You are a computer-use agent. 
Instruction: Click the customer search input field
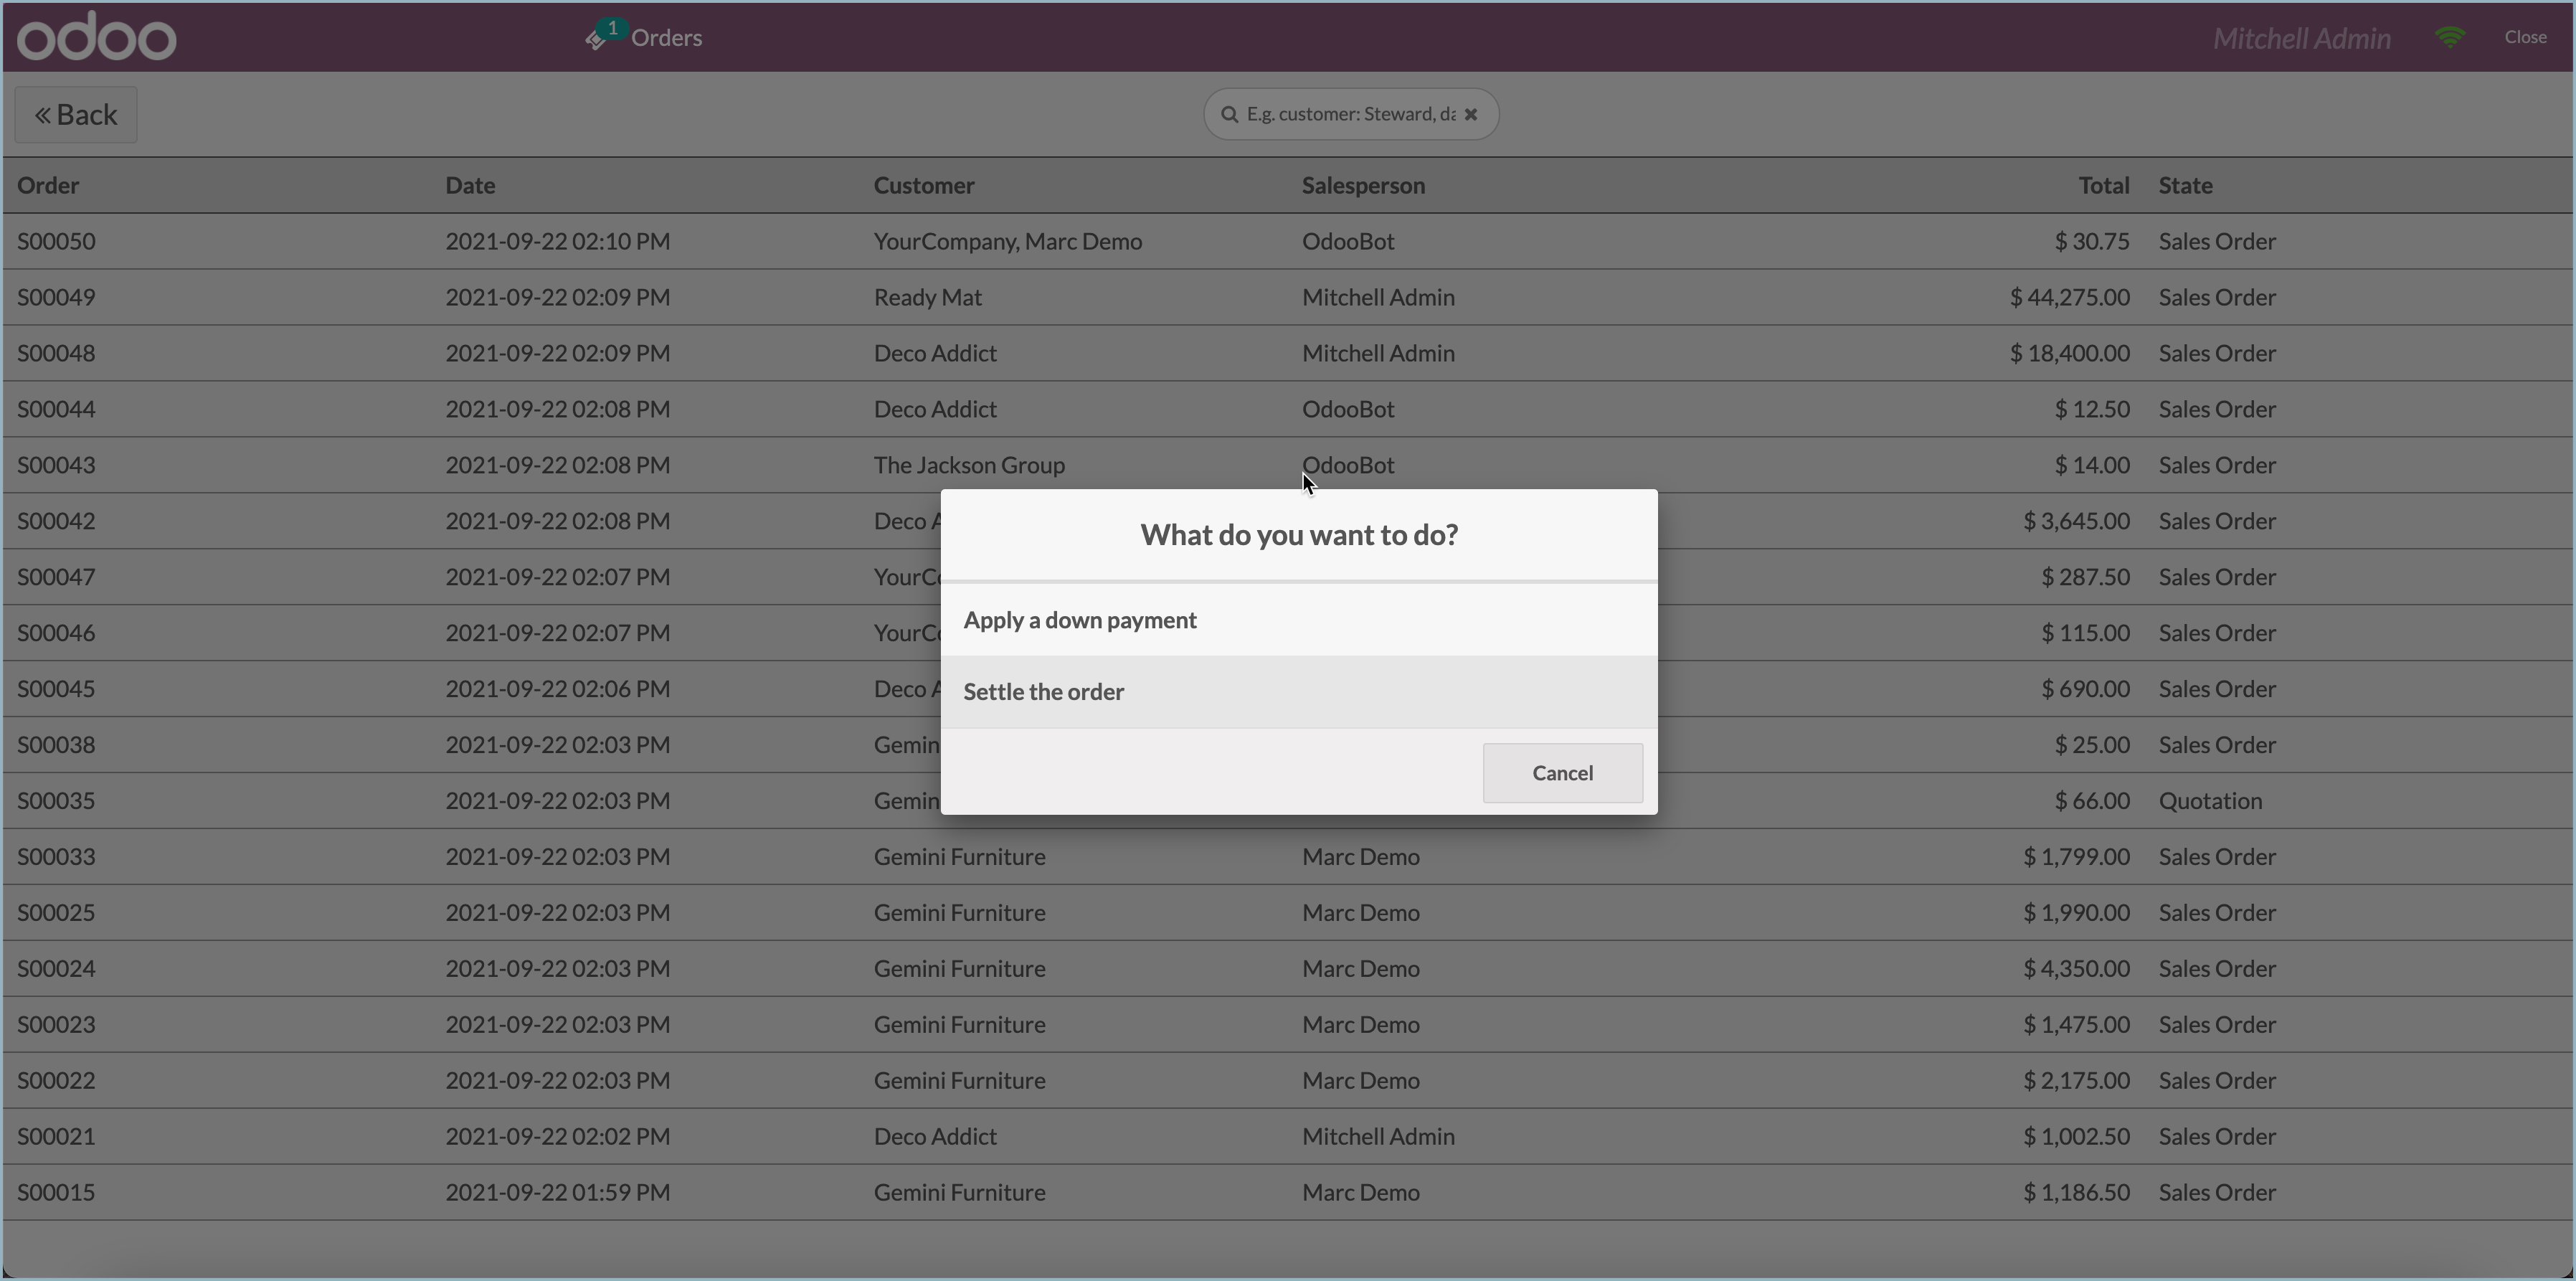click(x=1350, y=114)
